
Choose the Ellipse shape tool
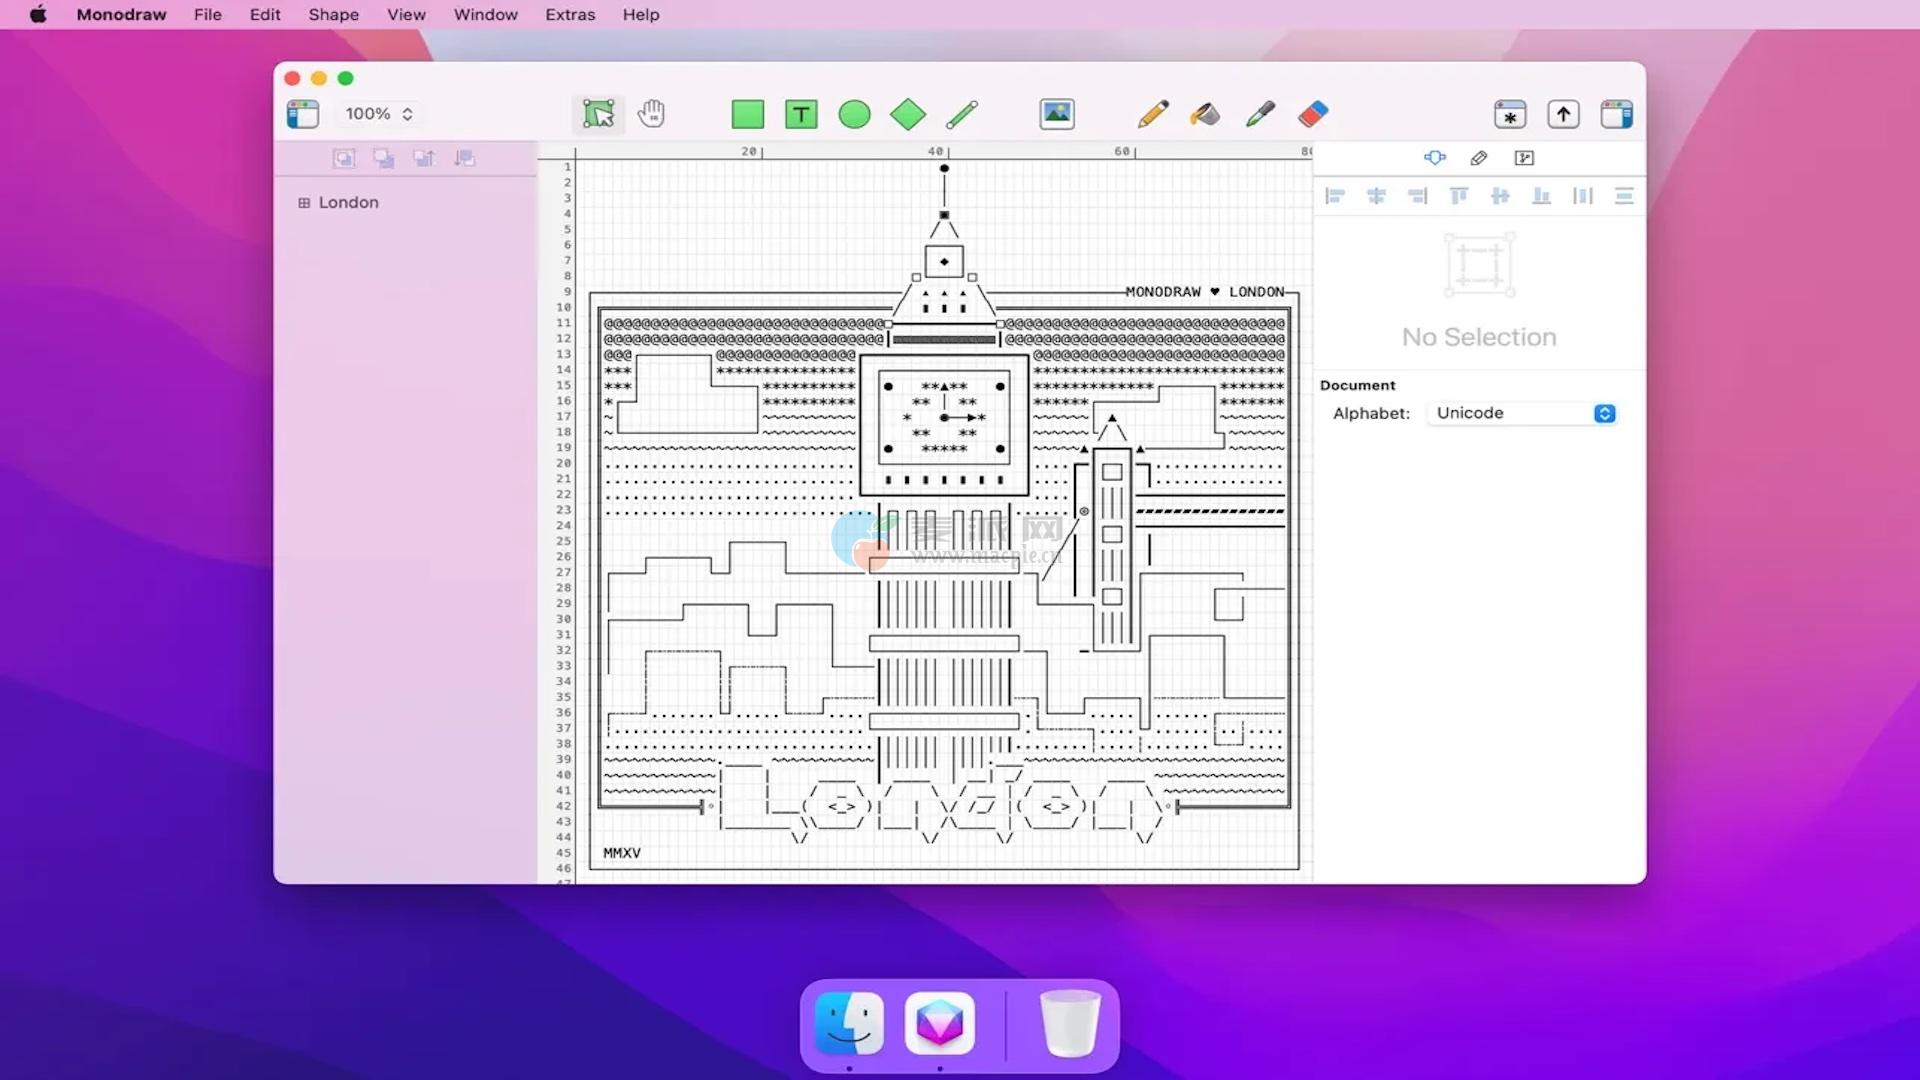point(854,114)
